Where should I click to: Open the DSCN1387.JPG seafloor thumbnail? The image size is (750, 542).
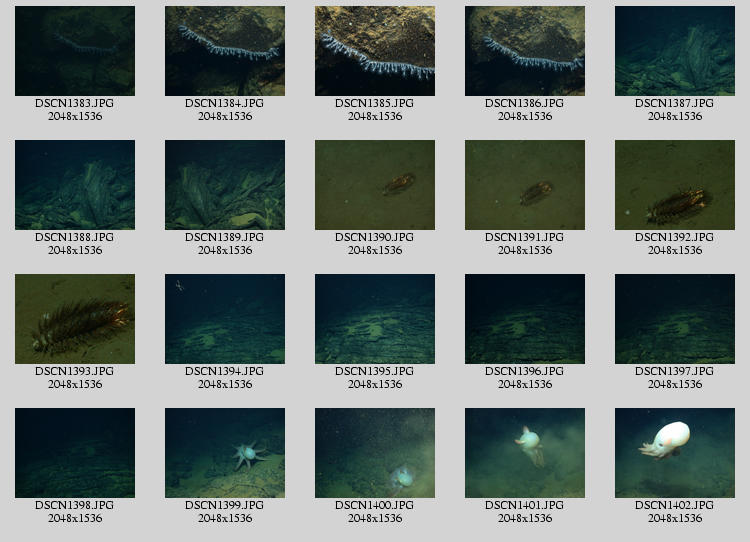click(675, 51)
